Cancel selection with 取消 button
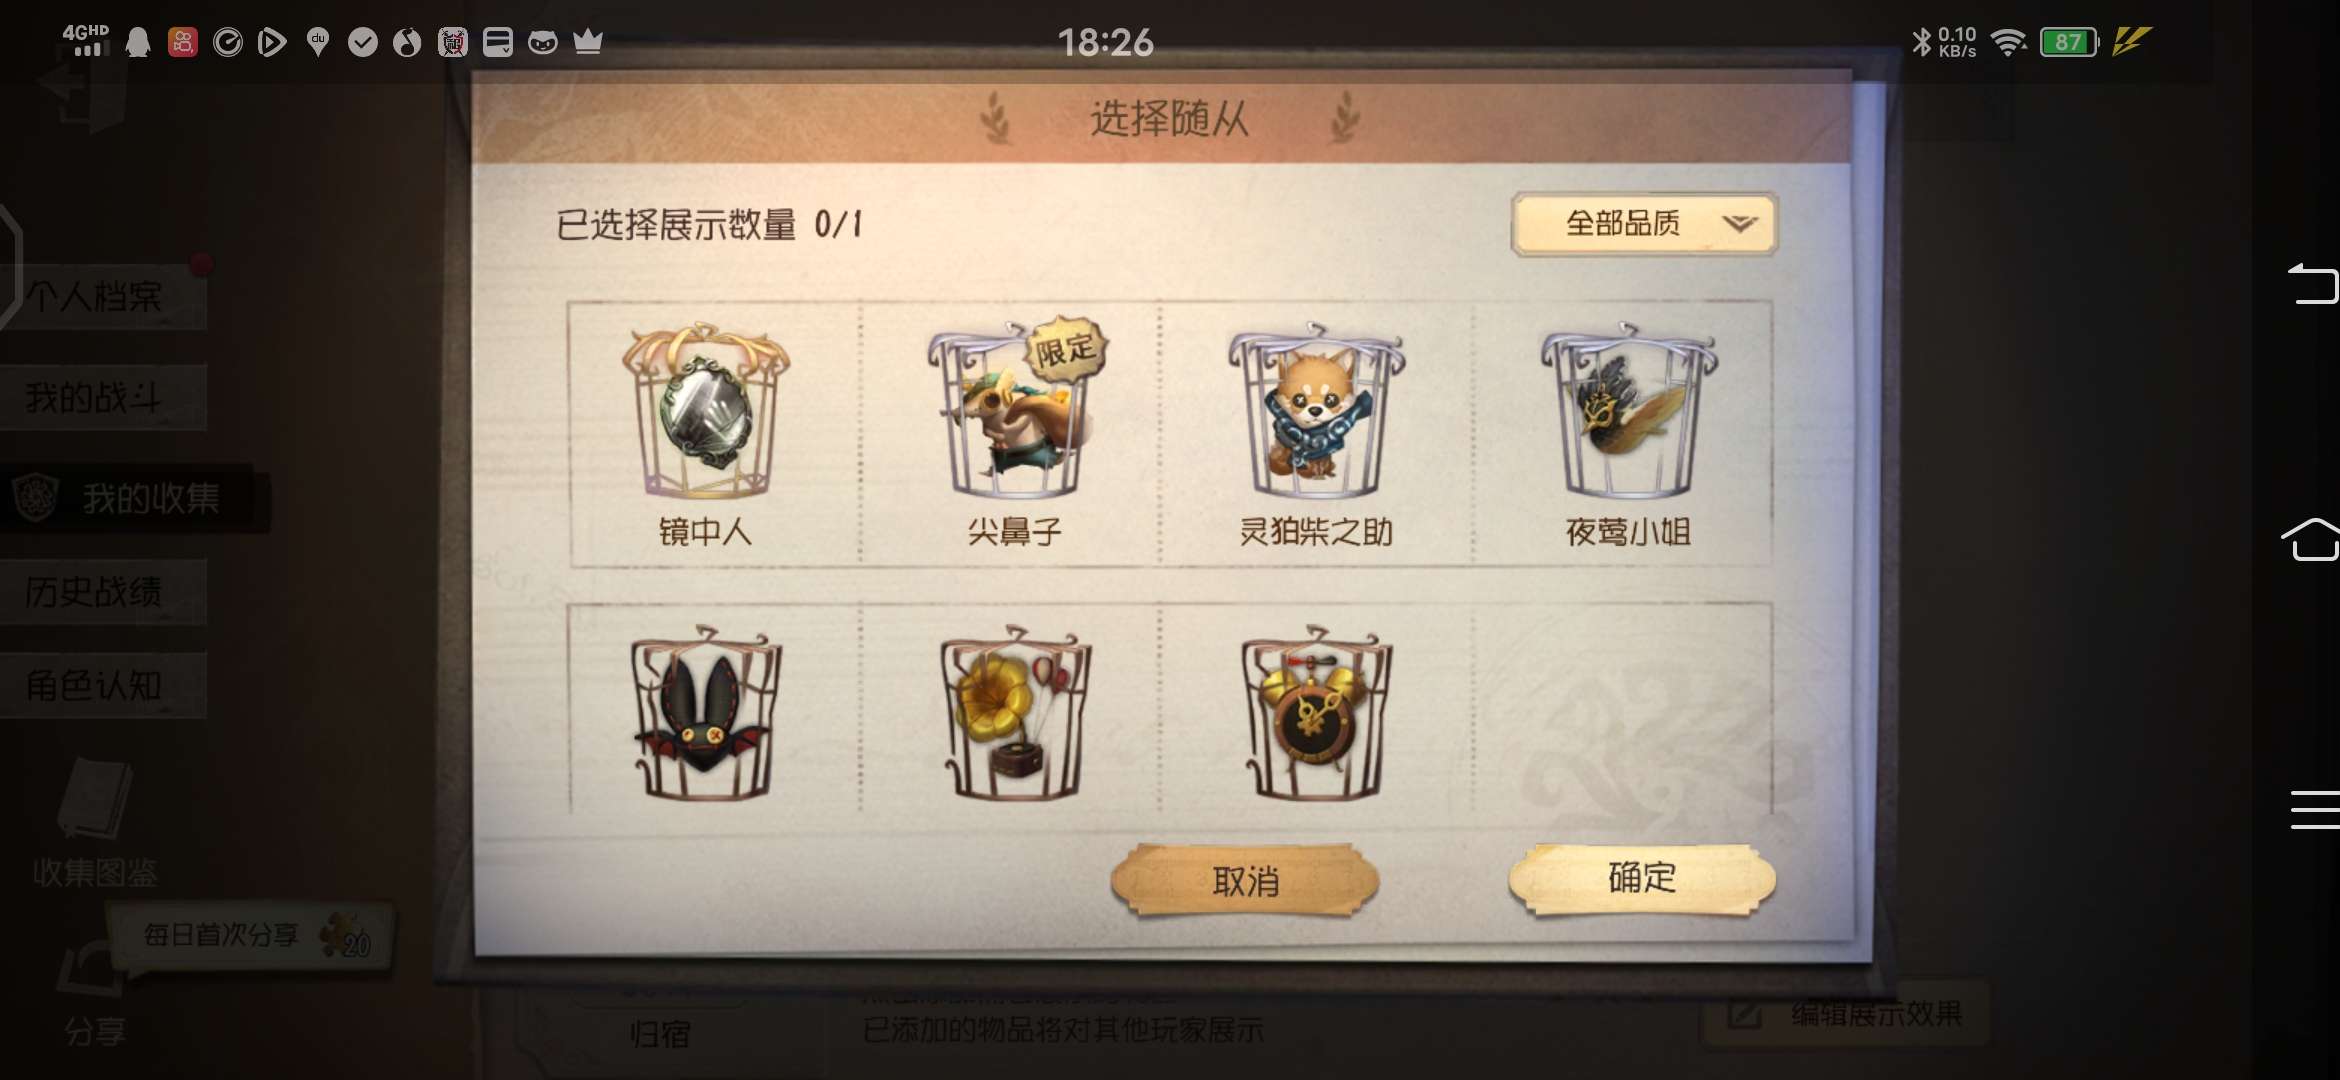Viewport: 2340px width, 1080px height. pos(1245,881)
